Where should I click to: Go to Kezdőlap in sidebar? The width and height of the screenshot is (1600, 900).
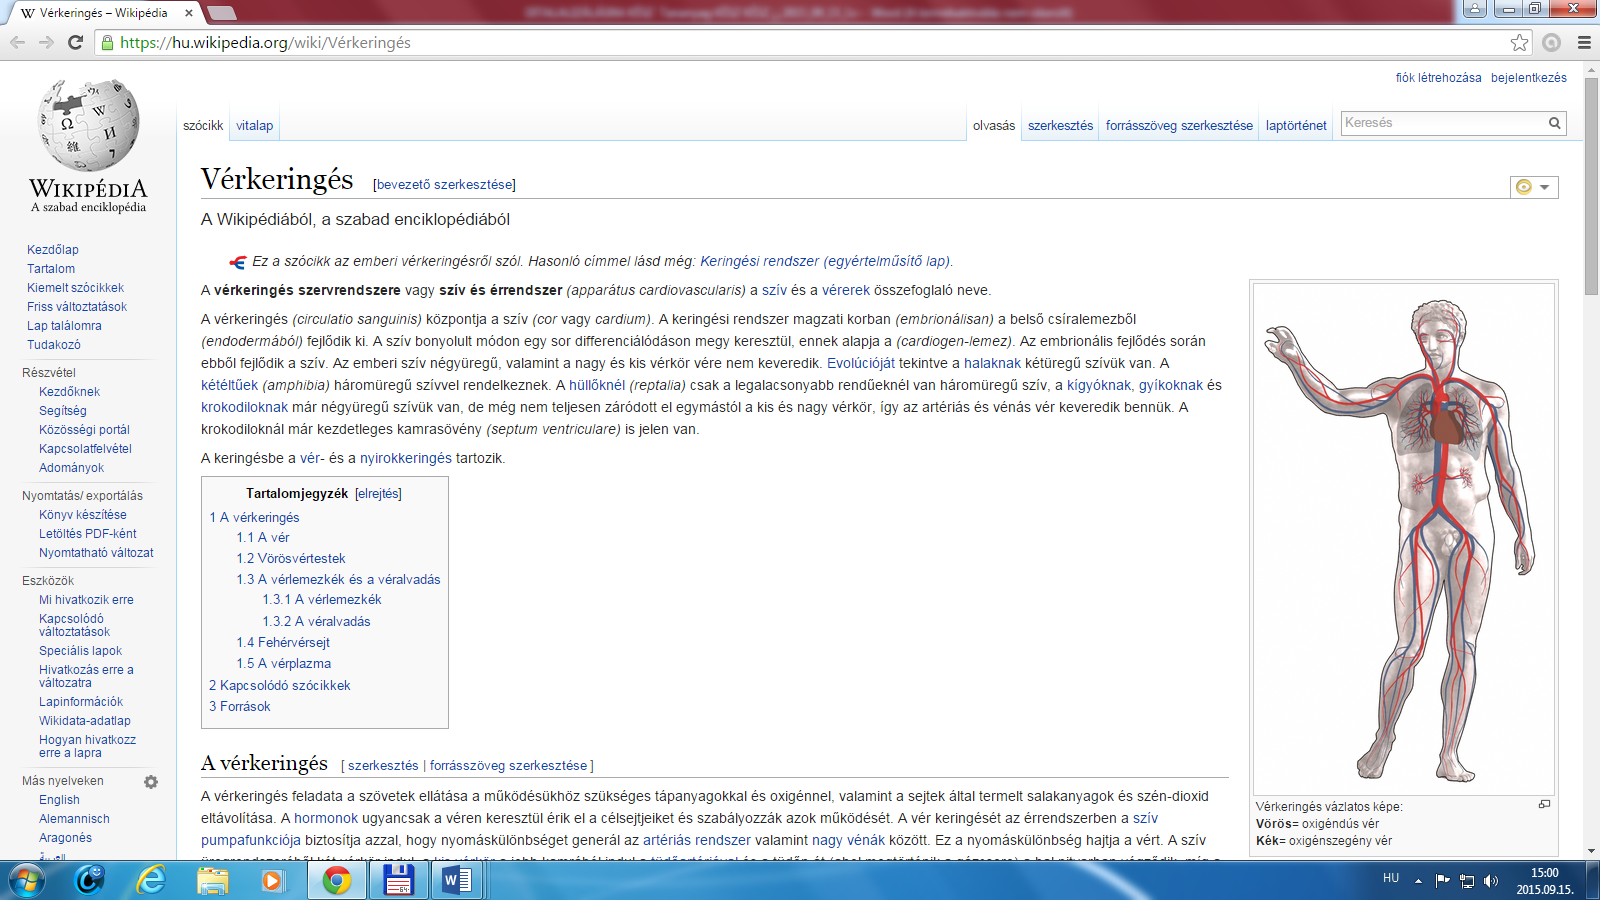pyautogui.click(x=53, y=250)
